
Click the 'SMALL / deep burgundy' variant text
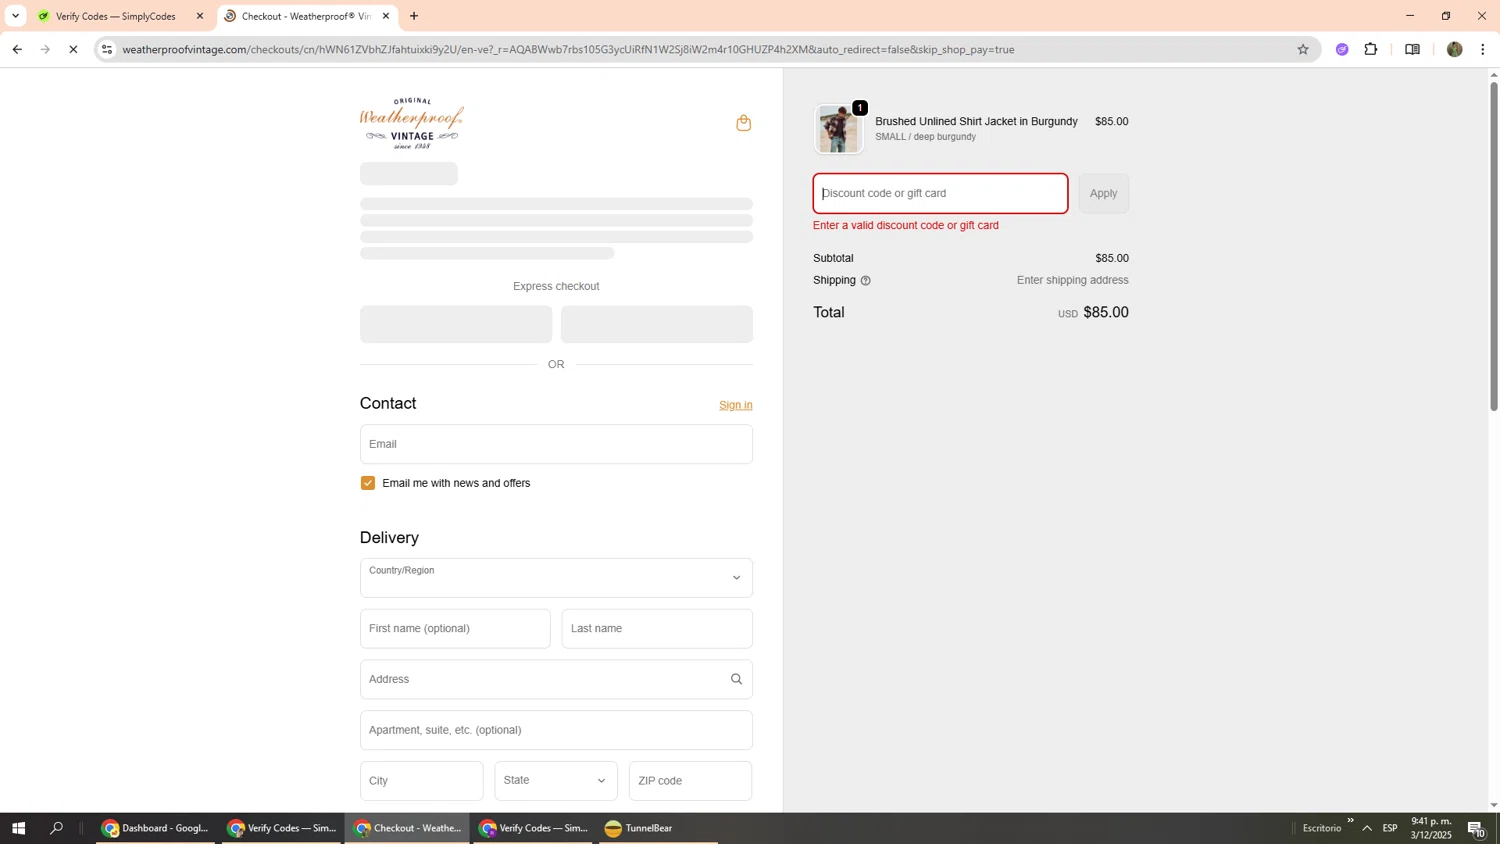[925, 137]
